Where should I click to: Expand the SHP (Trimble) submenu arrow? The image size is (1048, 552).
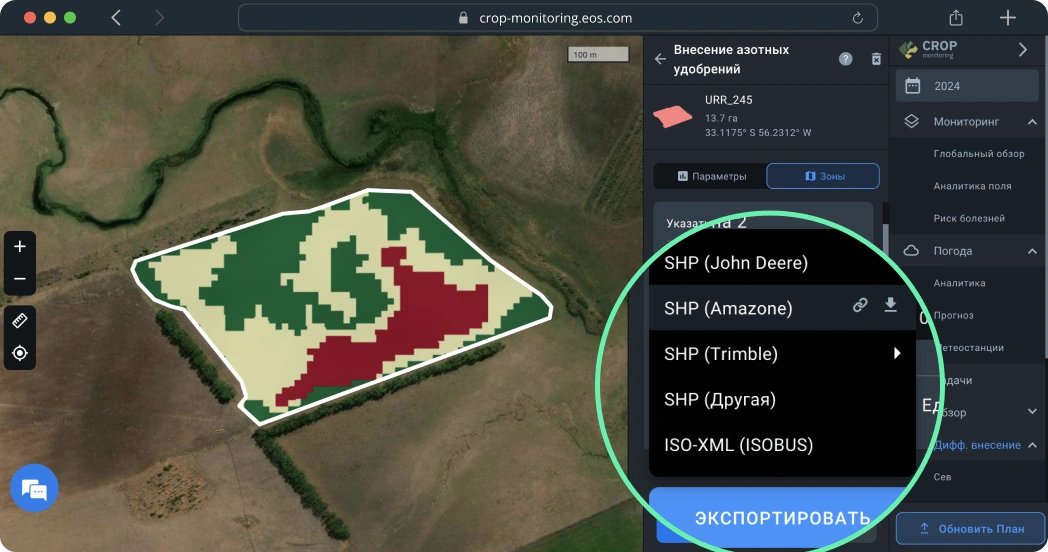point(897,353)
